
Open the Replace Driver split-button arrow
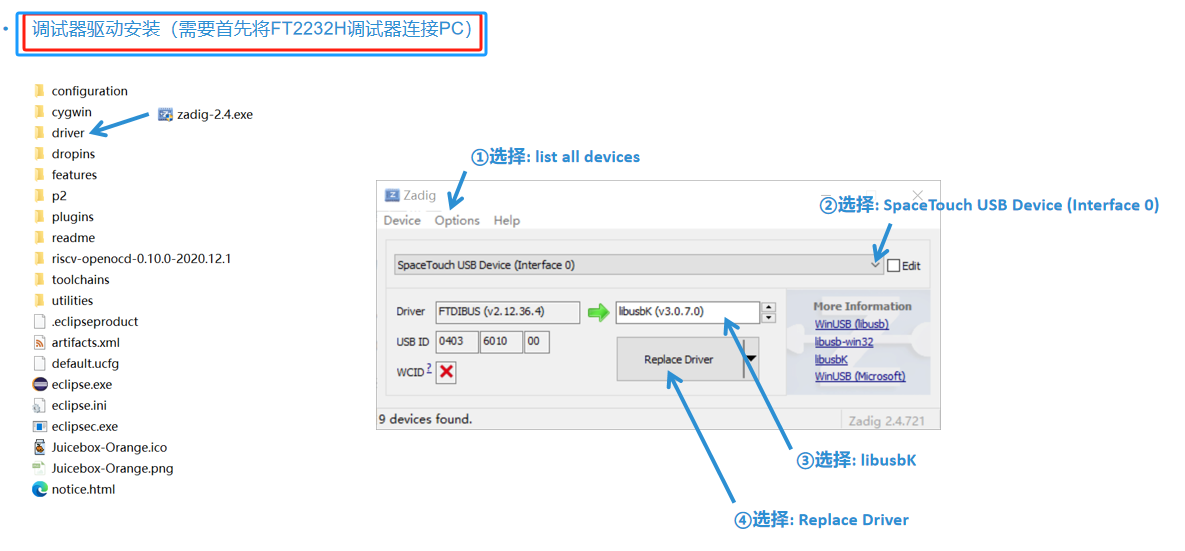(751, 359)
